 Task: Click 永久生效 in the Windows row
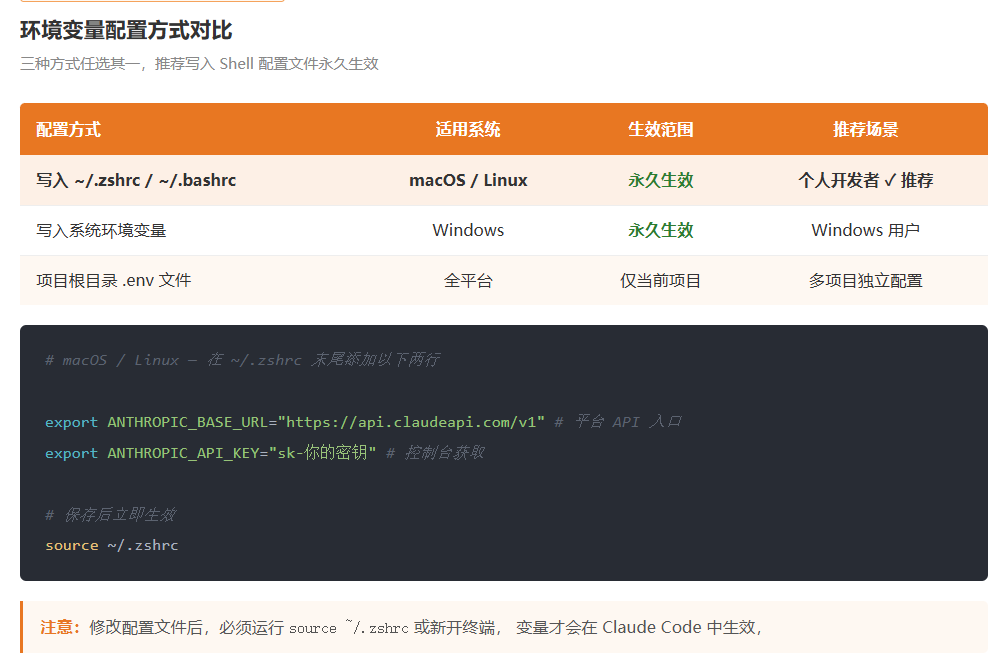point(660,230)
